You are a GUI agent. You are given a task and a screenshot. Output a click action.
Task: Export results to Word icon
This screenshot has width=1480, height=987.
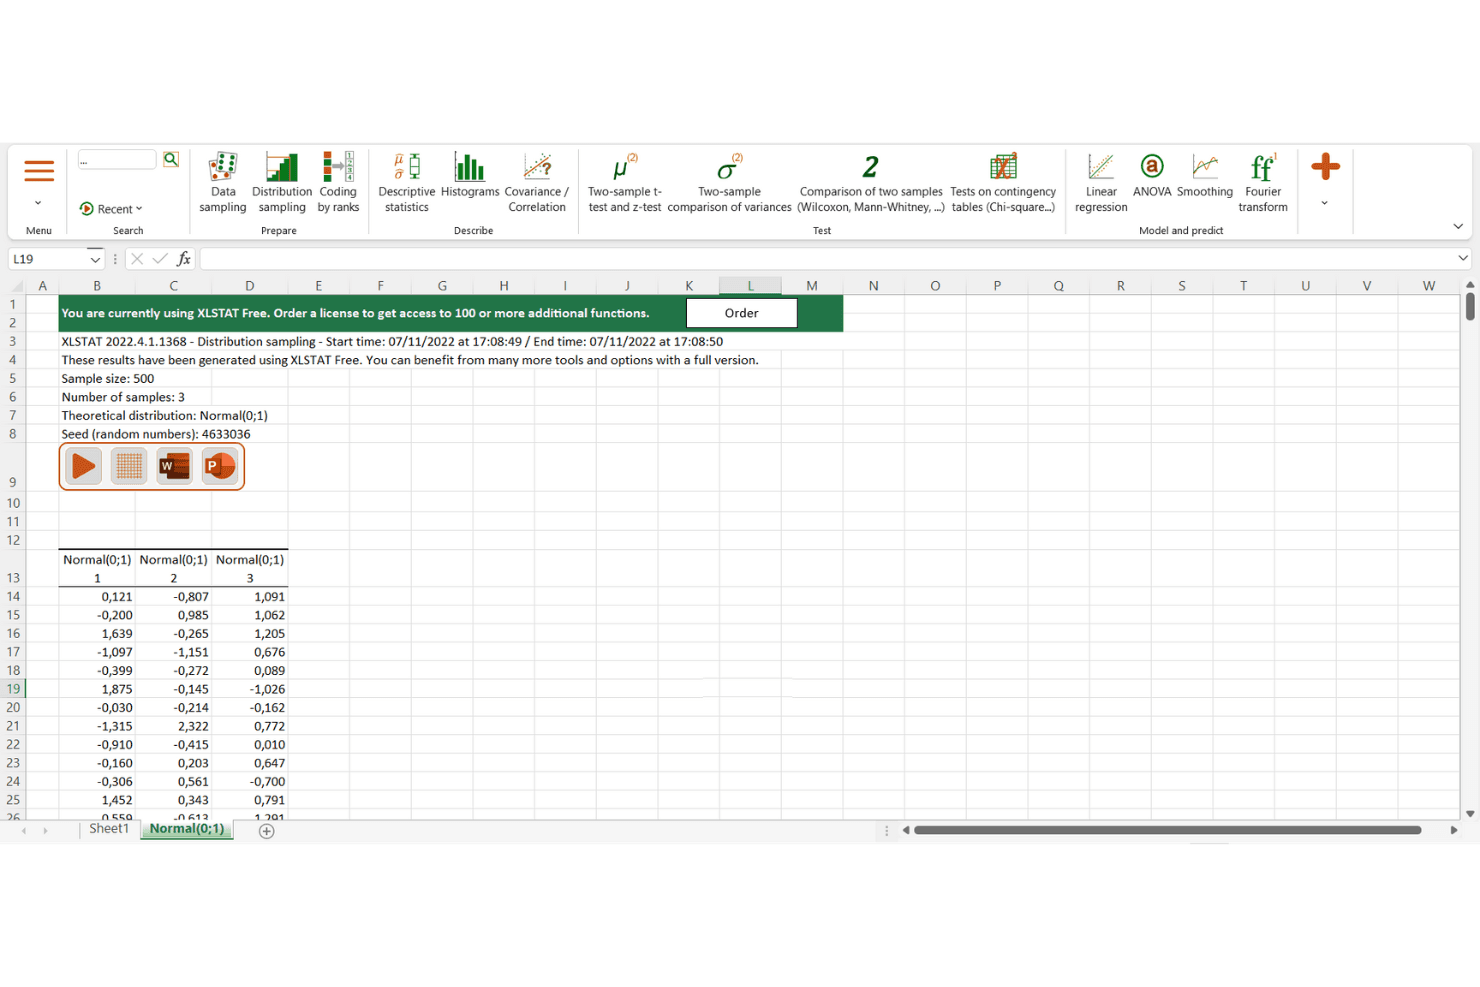pyautogui.click(x=174, y=466)
